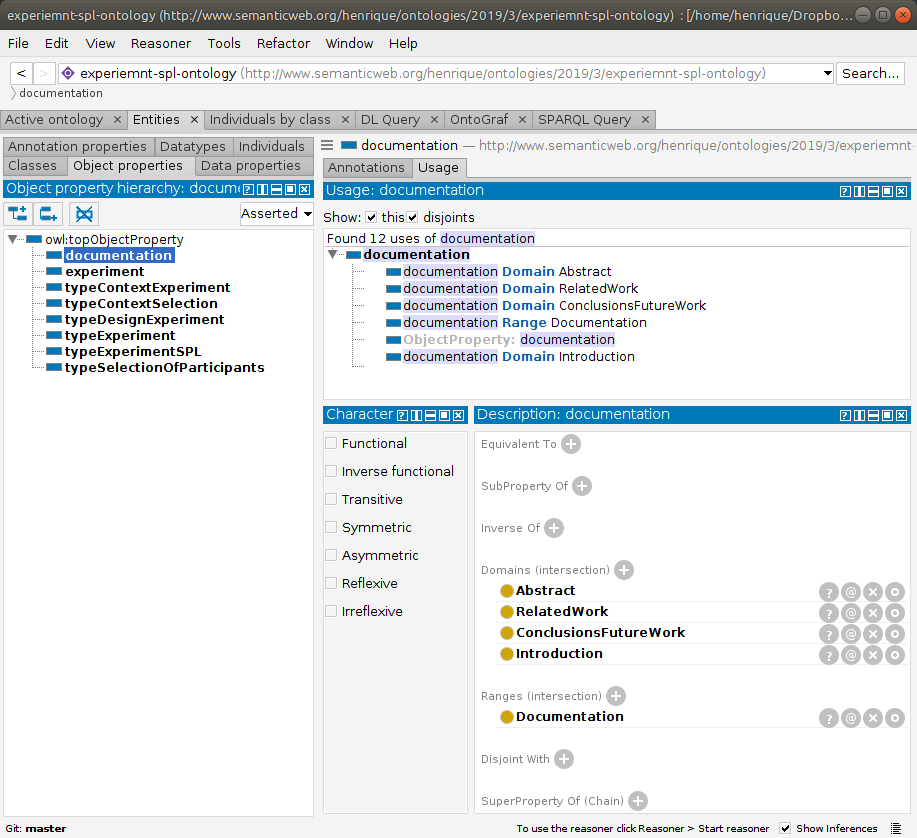Open help for Usage panel header
This screenshot has width=917, height=838.
click(x=845, y=191)
